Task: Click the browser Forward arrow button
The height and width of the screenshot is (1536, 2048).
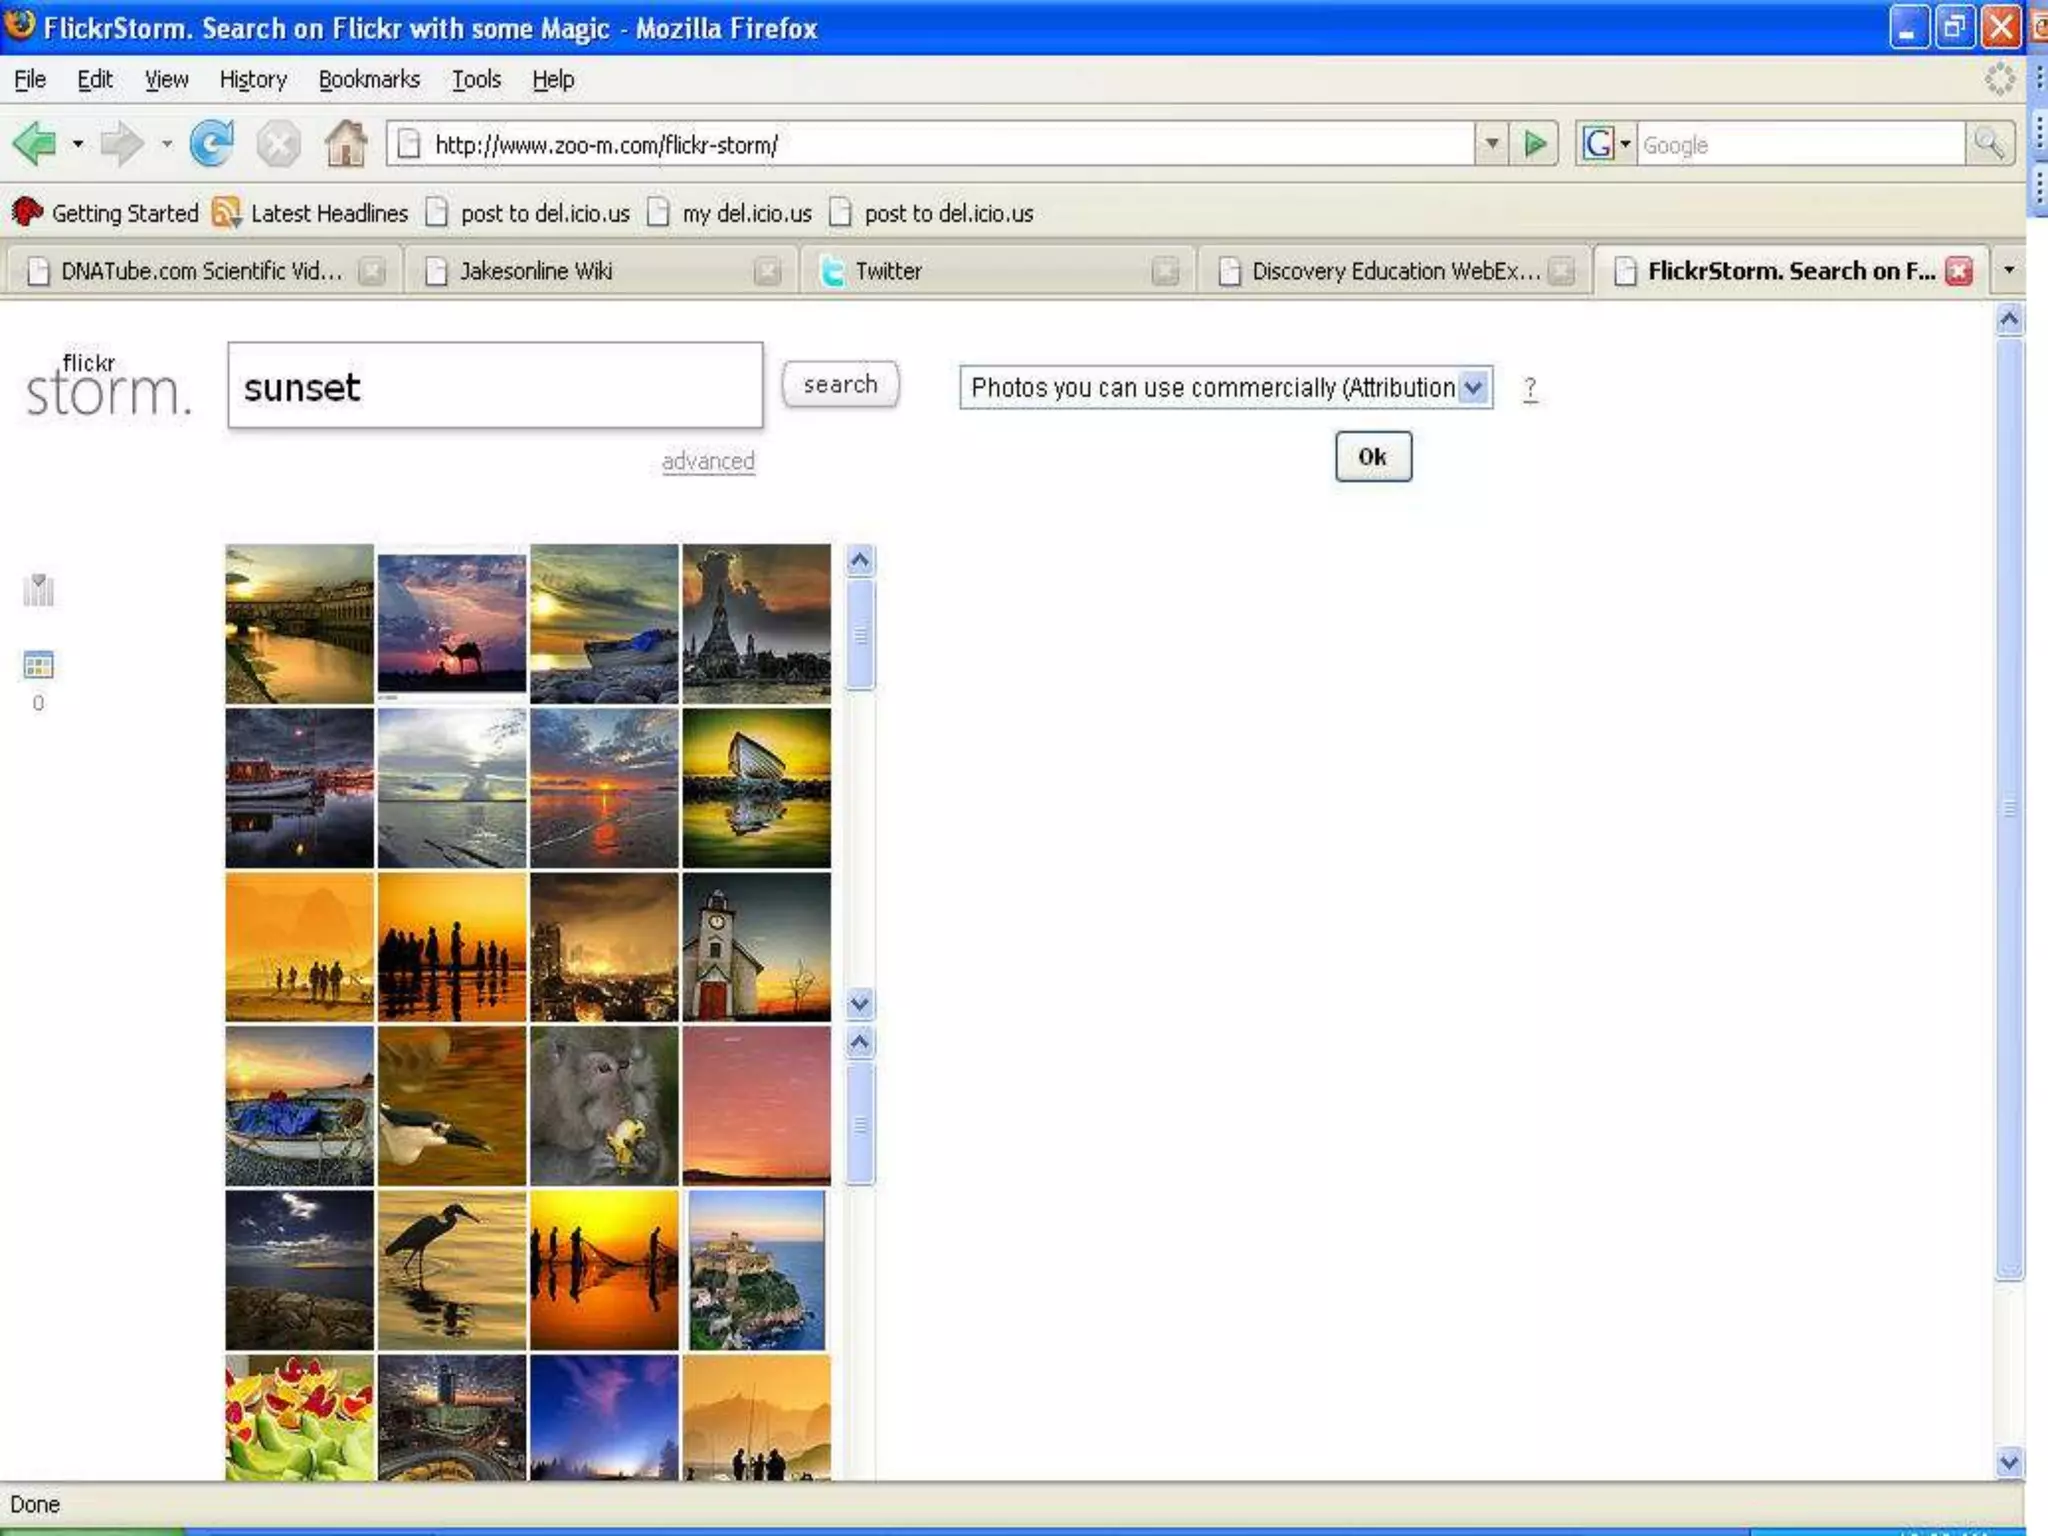Action: pos(122,144)
